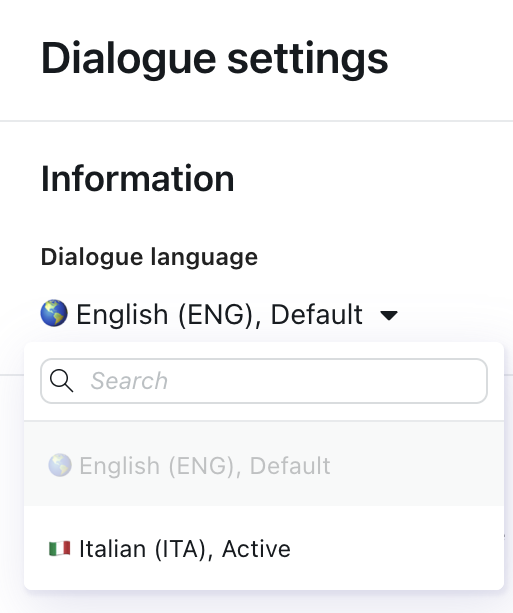
Task: Focus the Search input field
Action: (x=264, y=381)
